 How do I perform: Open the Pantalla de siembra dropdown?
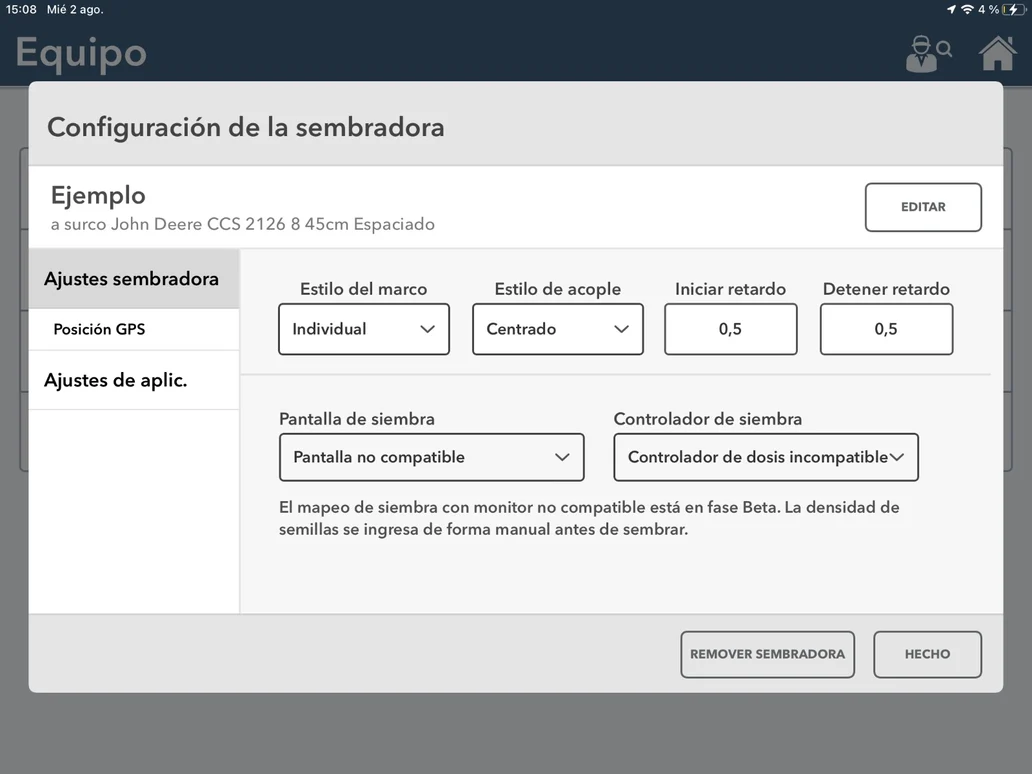431,457
